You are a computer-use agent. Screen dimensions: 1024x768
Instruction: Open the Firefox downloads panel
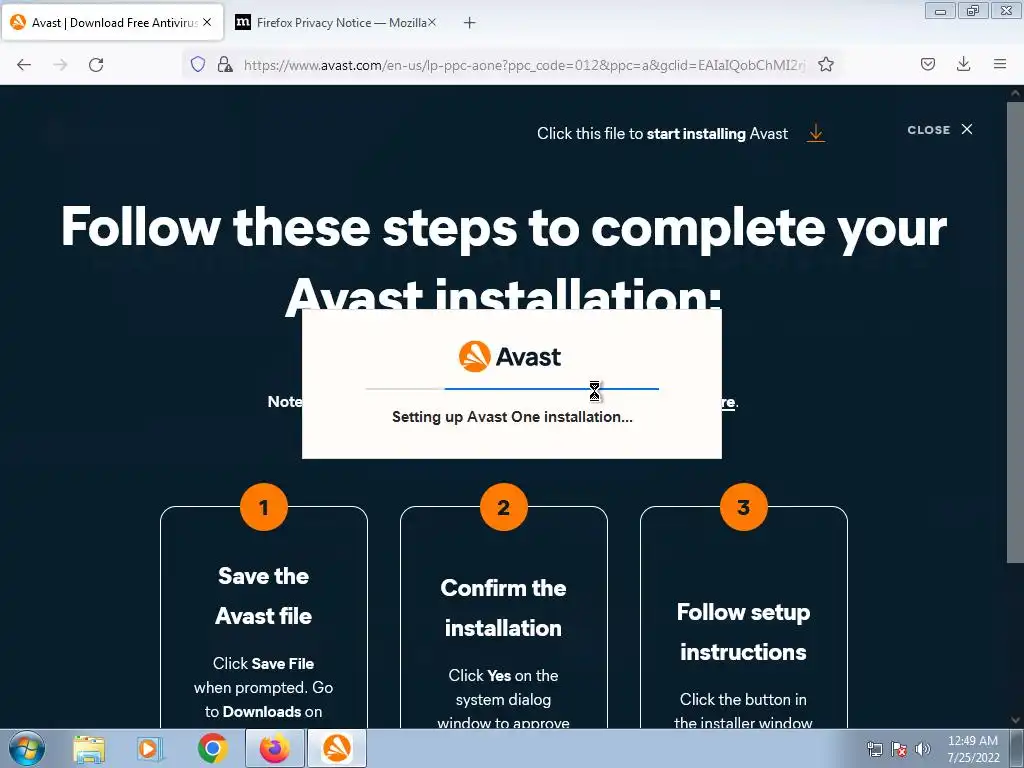pos(963,64)
